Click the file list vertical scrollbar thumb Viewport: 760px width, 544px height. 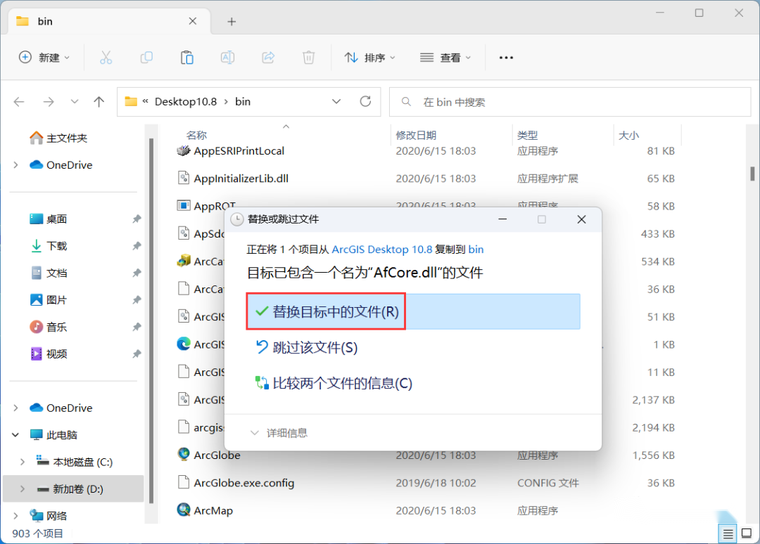752,174
